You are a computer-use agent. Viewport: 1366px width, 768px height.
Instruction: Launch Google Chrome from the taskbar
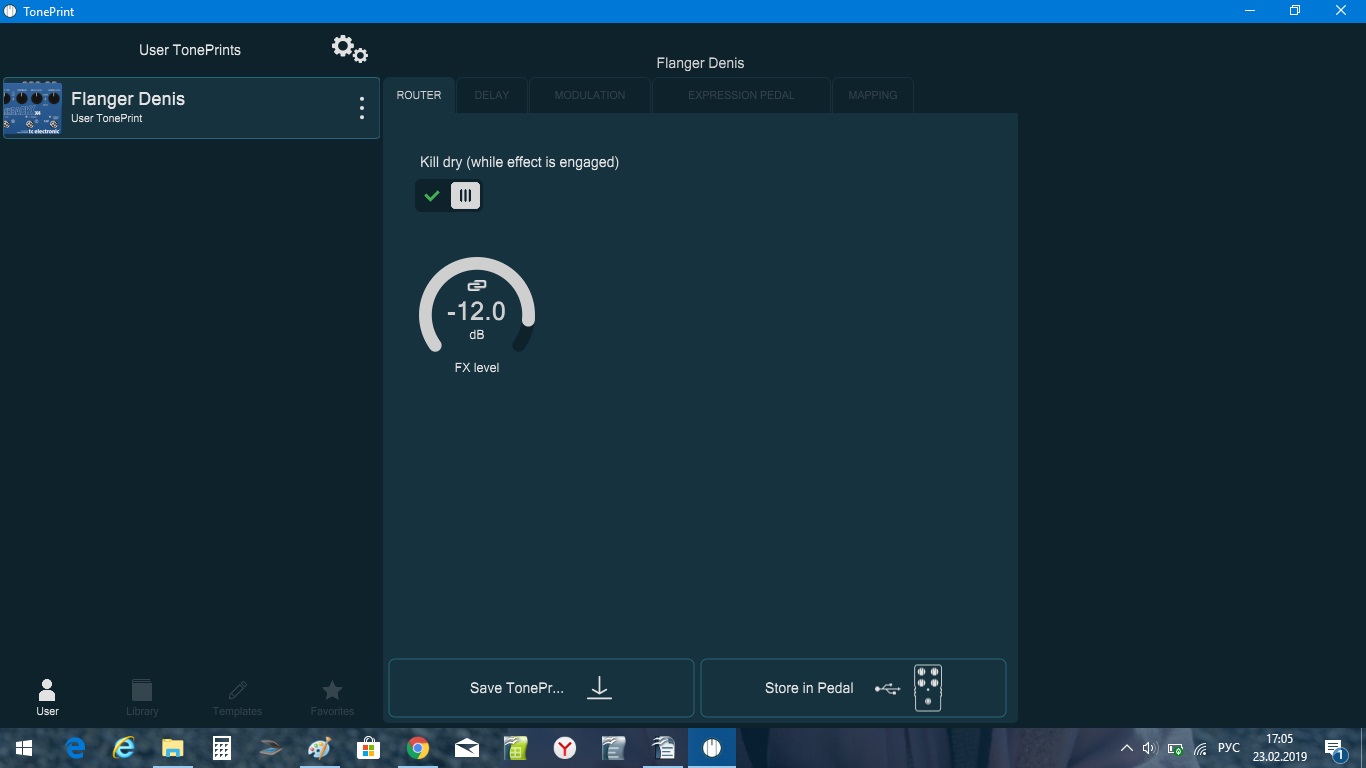pyautogui.click(x=418, y=748)
